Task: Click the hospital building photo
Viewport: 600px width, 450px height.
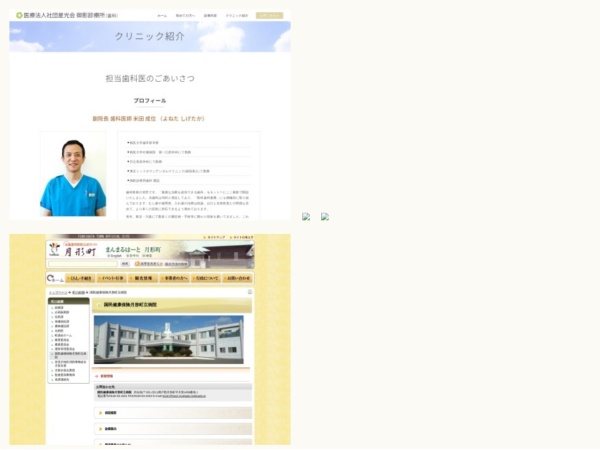Action: coord(169,339)
